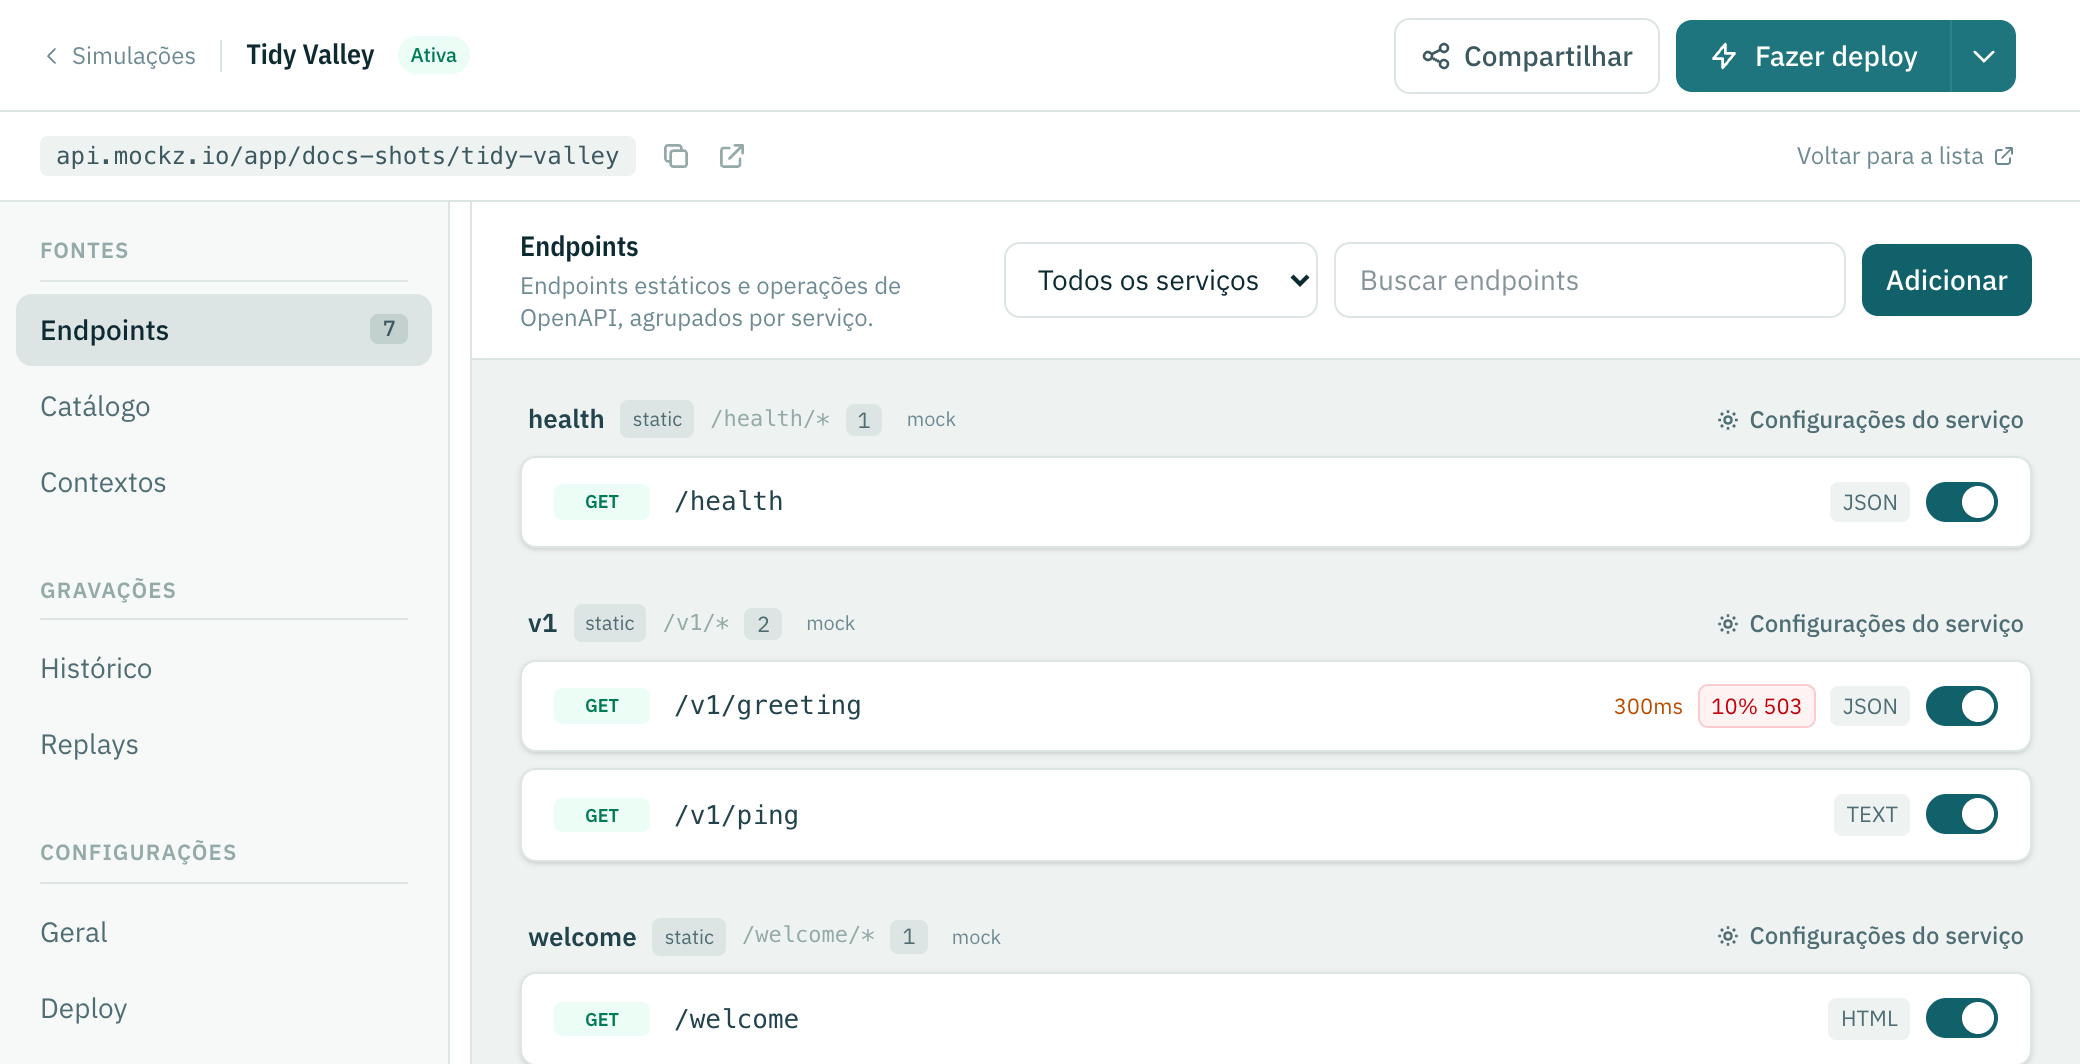Select Endpoints in the sidebar
Image resolution: width=2080 pixels, height=1064 pixels.
coord(224,330)
